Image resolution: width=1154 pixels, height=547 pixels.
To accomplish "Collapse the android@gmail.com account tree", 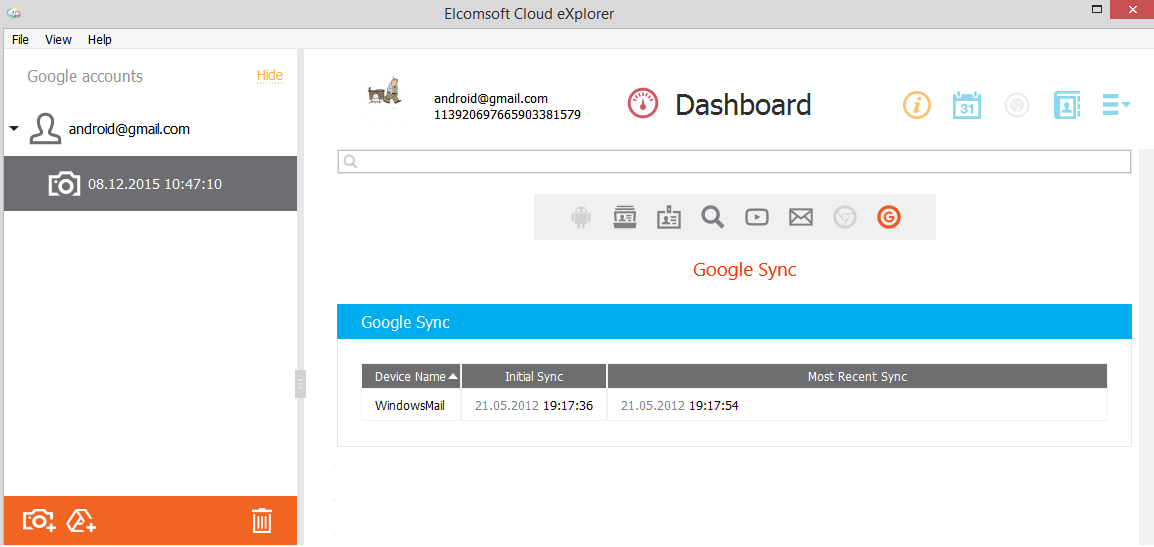I will pyautogui.click(x=14, y=129).
